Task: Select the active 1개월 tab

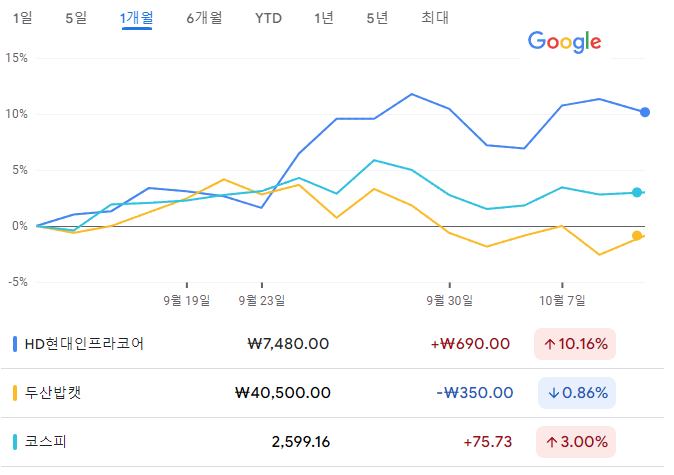Action: (x=136, y=18)
